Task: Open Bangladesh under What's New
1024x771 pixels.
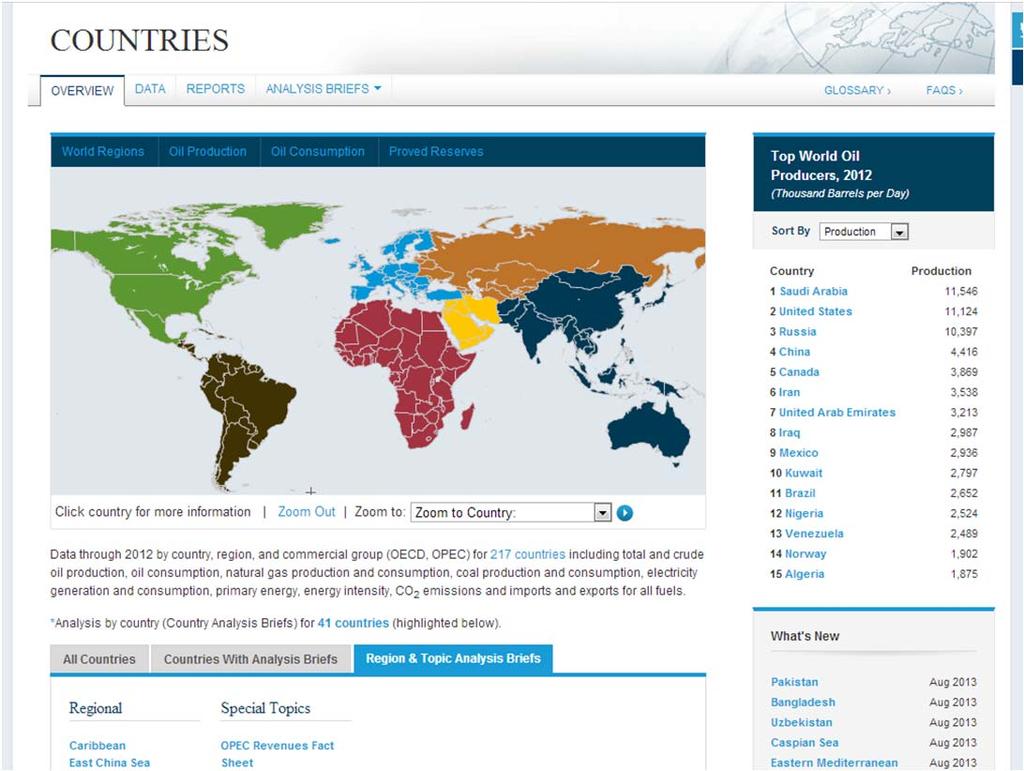Action: pos(803,702)
